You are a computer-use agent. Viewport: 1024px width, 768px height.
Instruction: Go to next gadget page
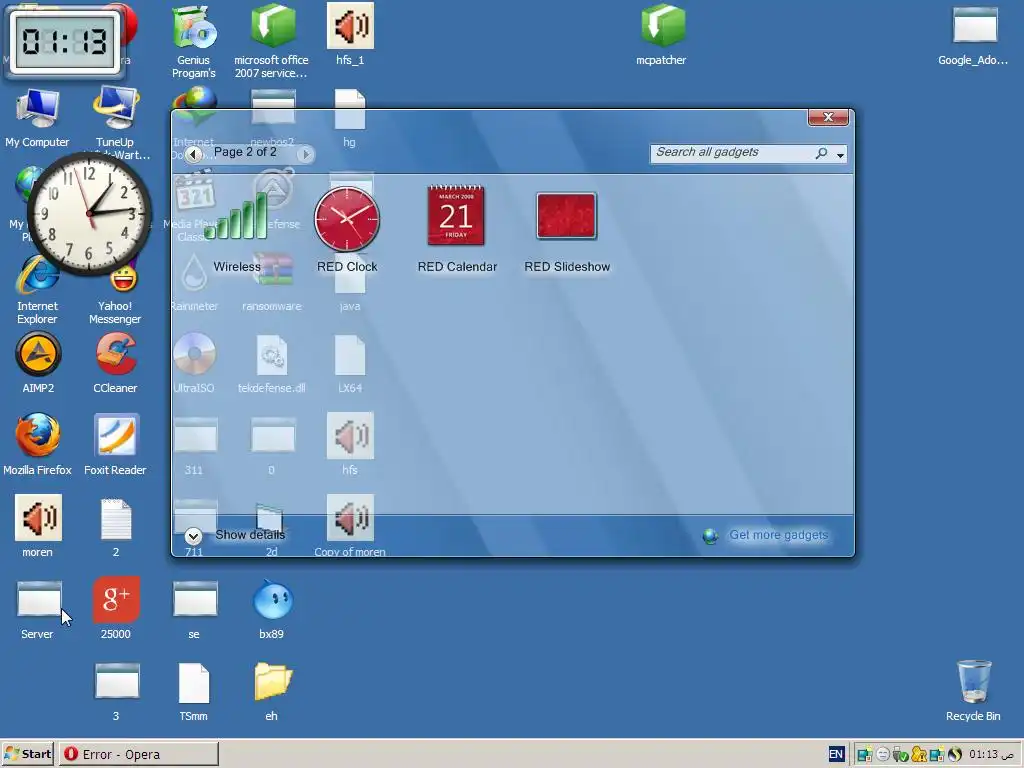coord(305,154)
